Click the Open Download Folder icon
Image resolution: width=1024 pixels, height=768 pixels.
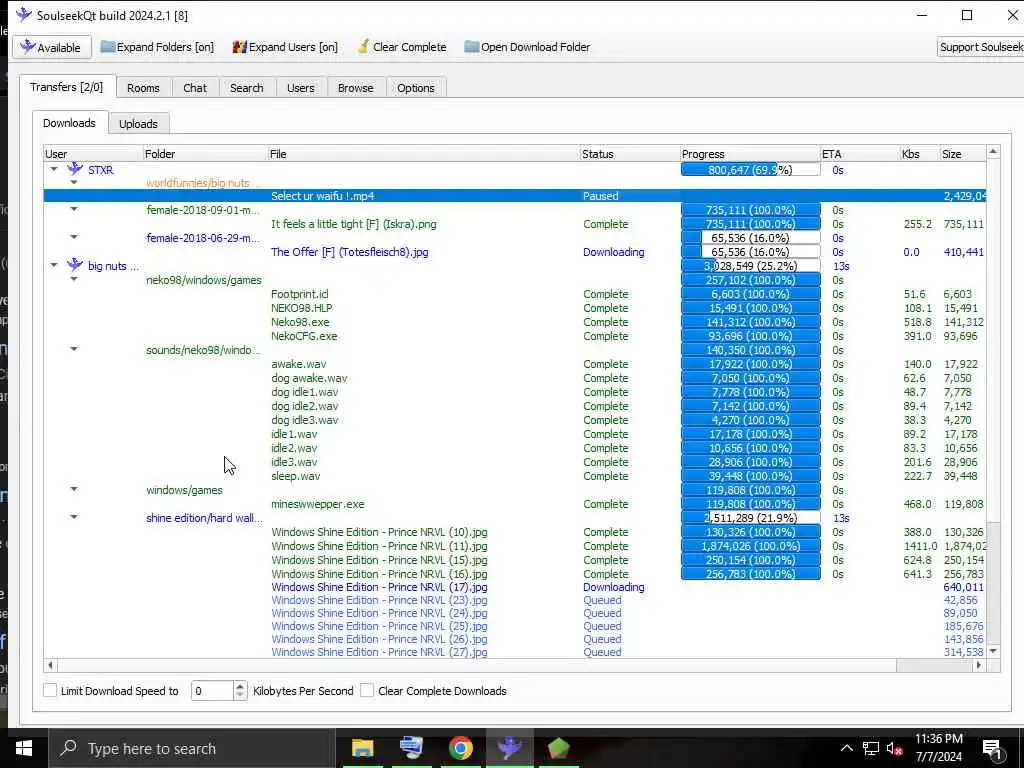click(x=472, y=47)
